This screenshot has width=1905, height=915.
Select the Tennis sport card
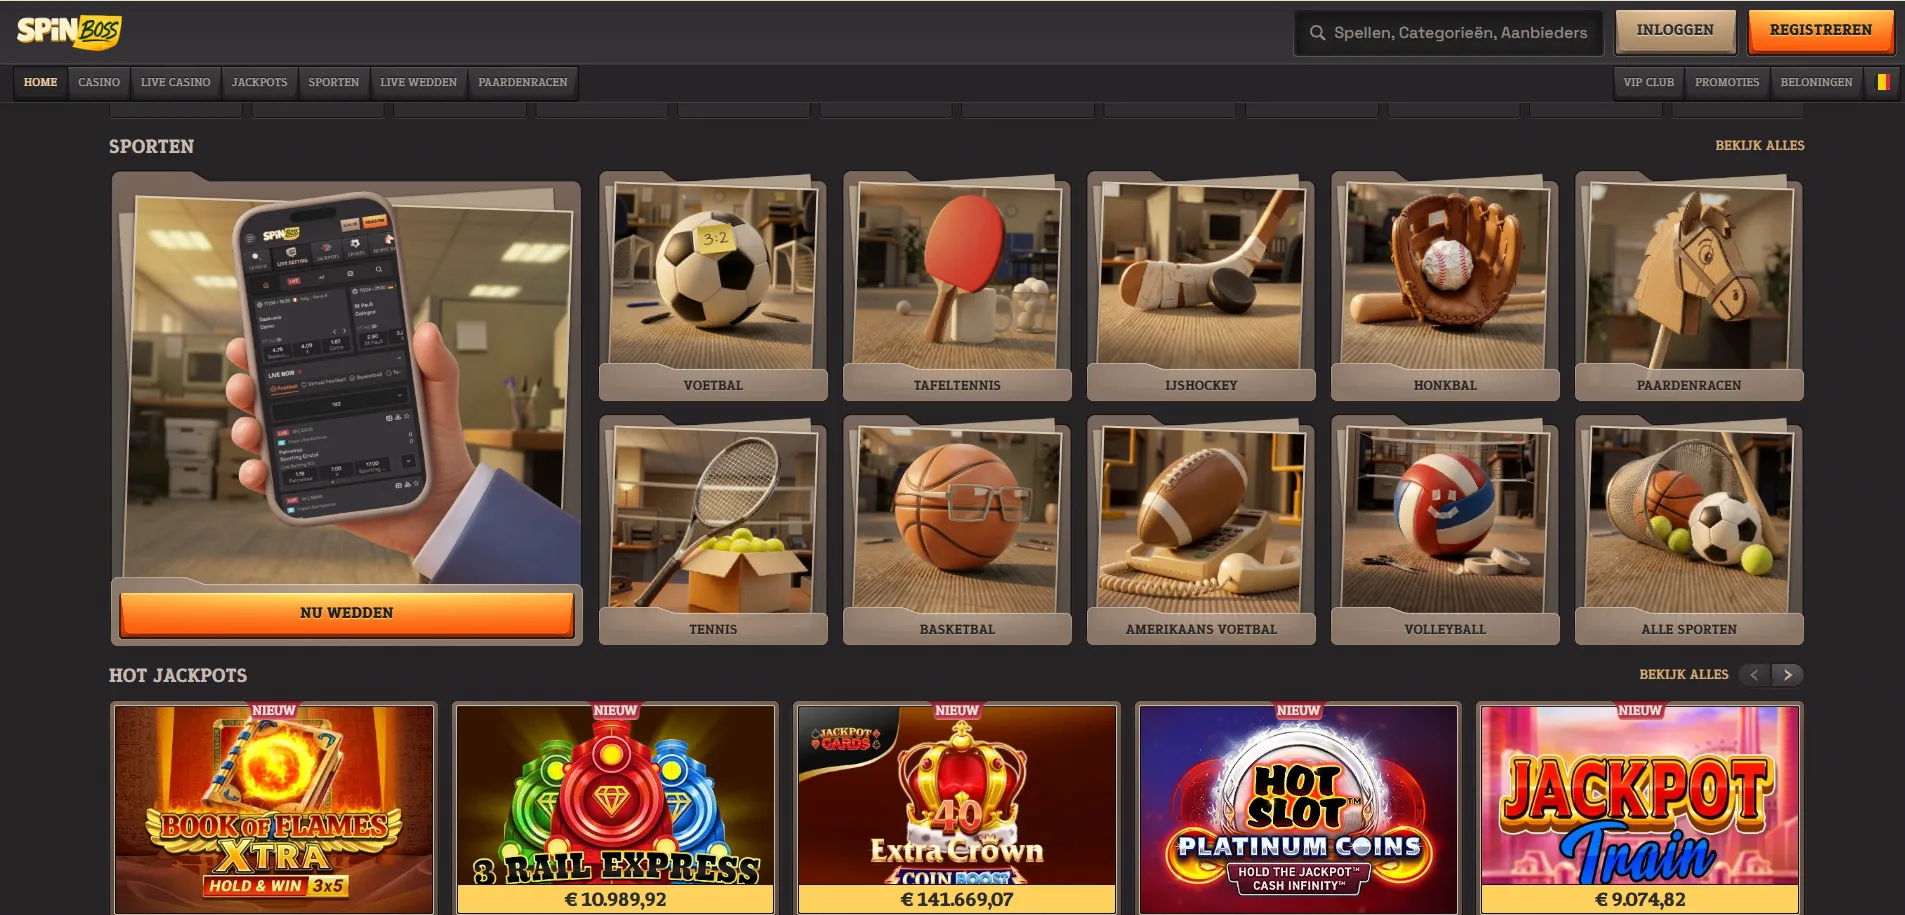point(713,530)
